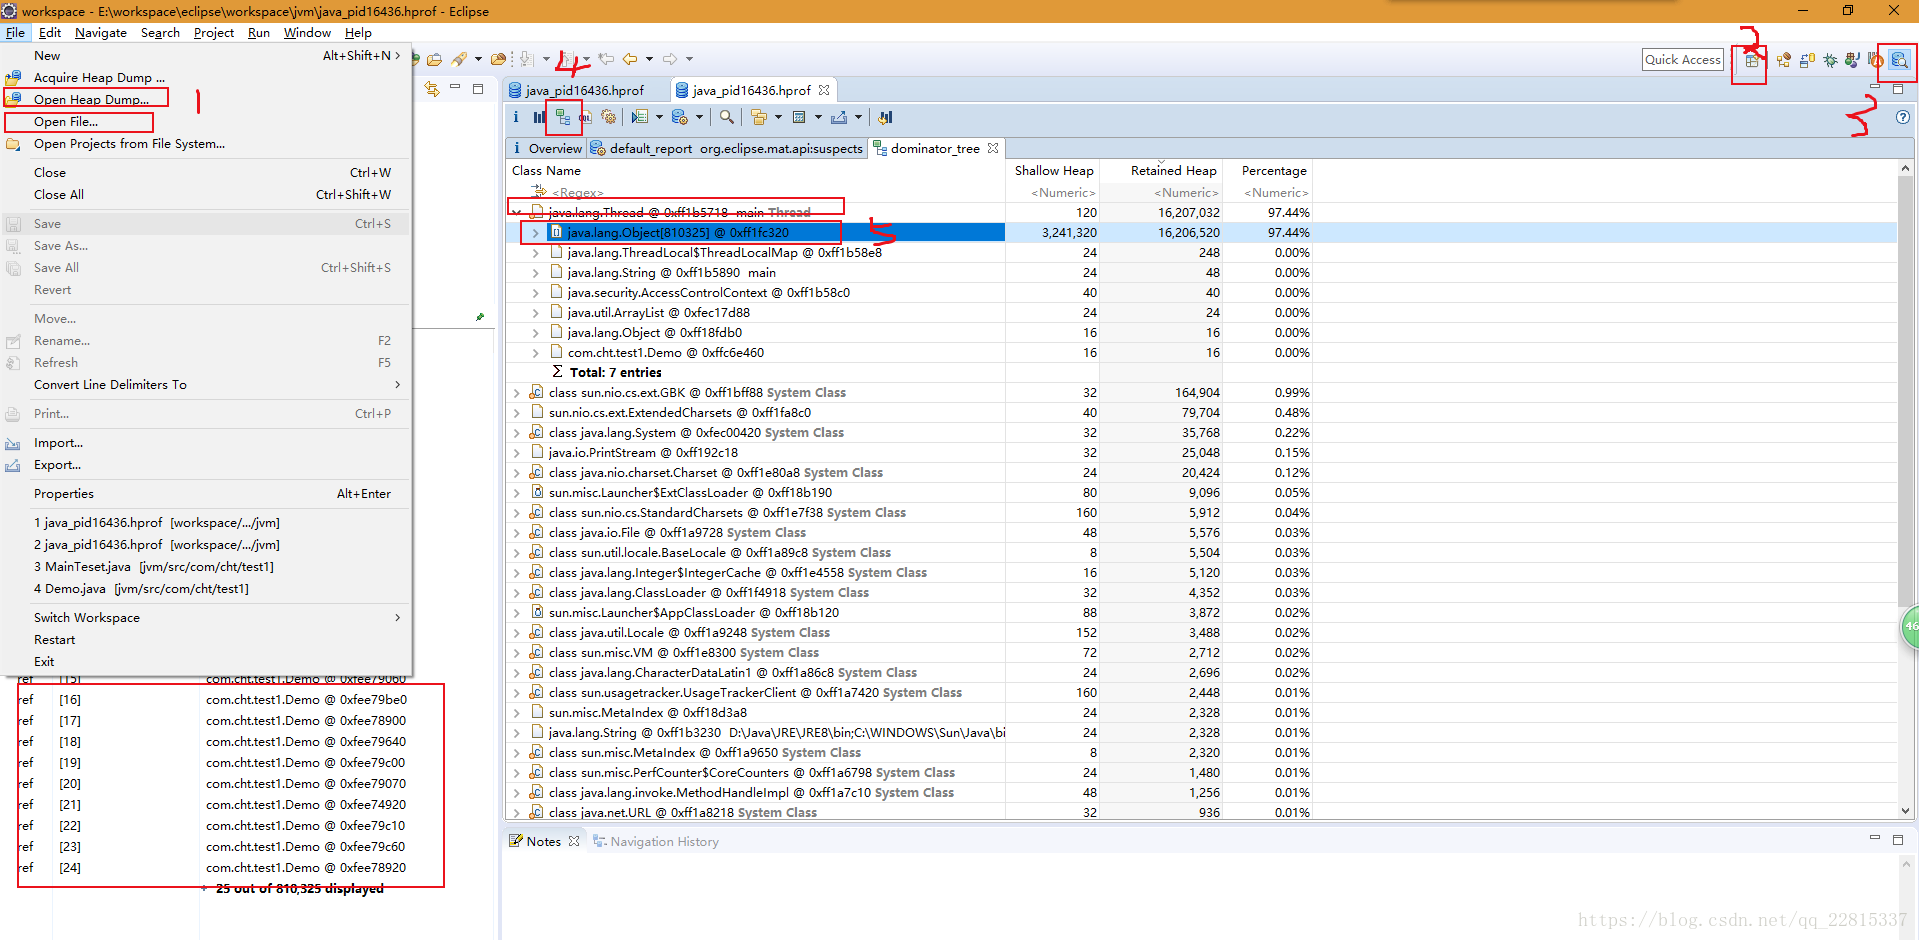Click the Open Perspective icon

click(1751, 60)
